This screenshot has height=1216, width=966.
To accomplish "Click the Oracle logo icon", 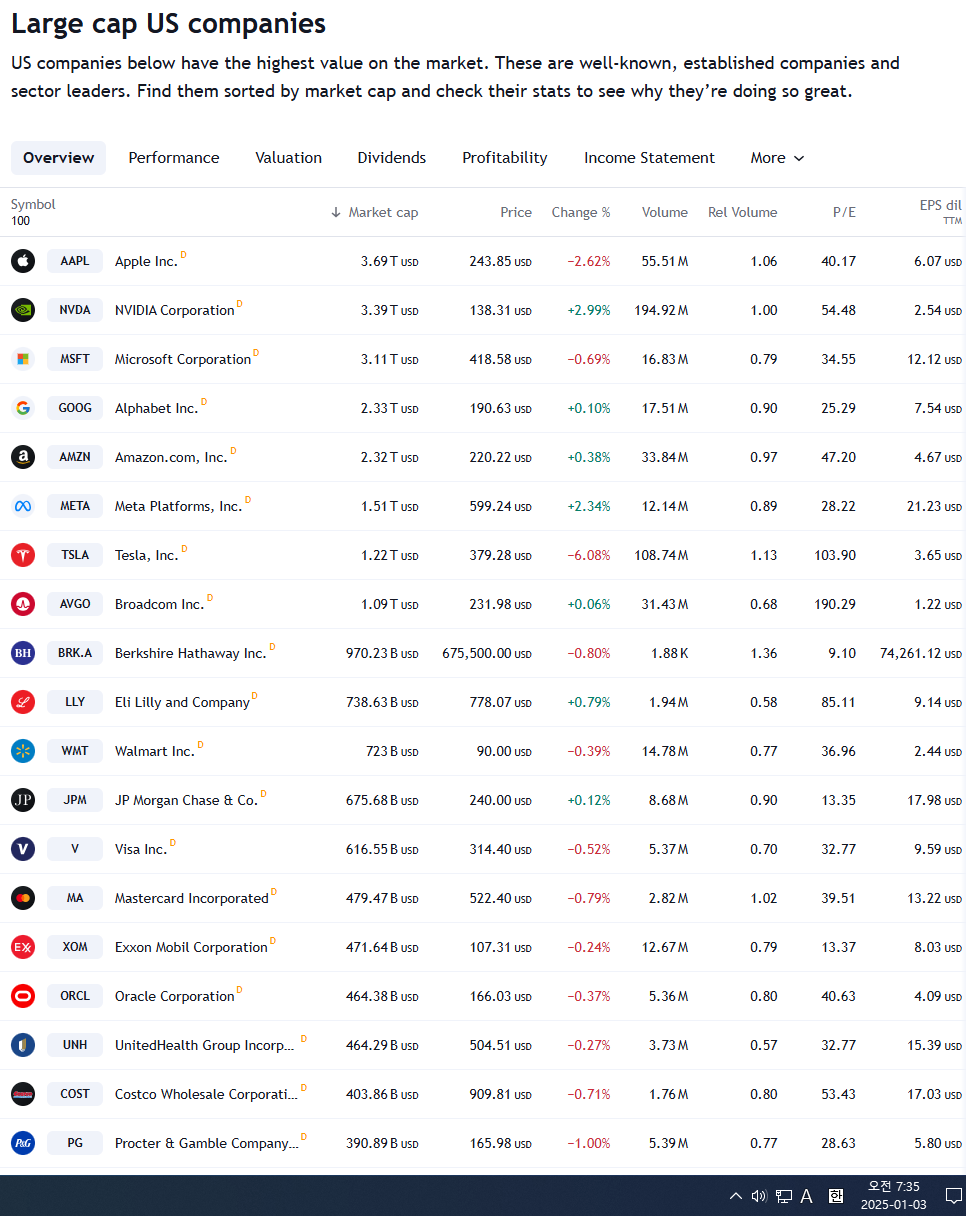I will coord(23,996).
